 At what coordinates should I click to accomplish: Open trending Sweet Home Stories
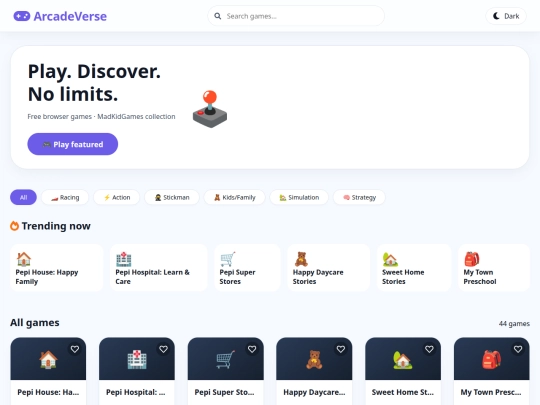click(x=414, y=268)
